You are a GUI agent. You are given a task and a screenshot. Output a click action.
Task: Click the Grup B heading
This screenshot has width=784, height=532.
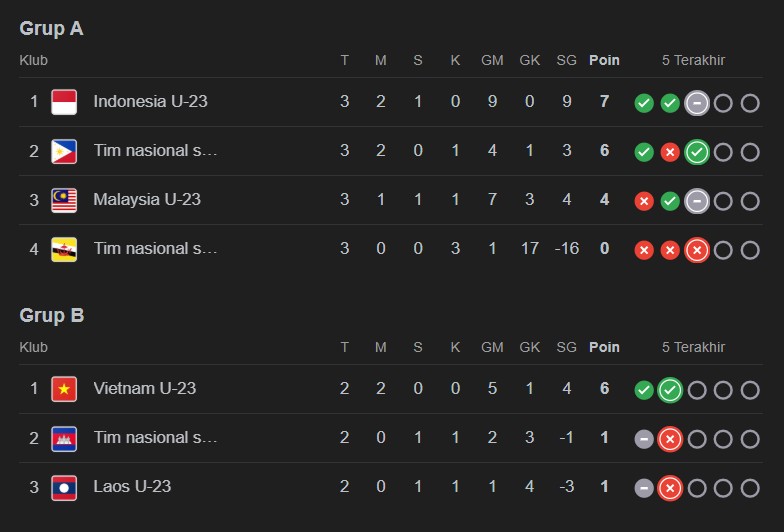(x=51, y=316)
